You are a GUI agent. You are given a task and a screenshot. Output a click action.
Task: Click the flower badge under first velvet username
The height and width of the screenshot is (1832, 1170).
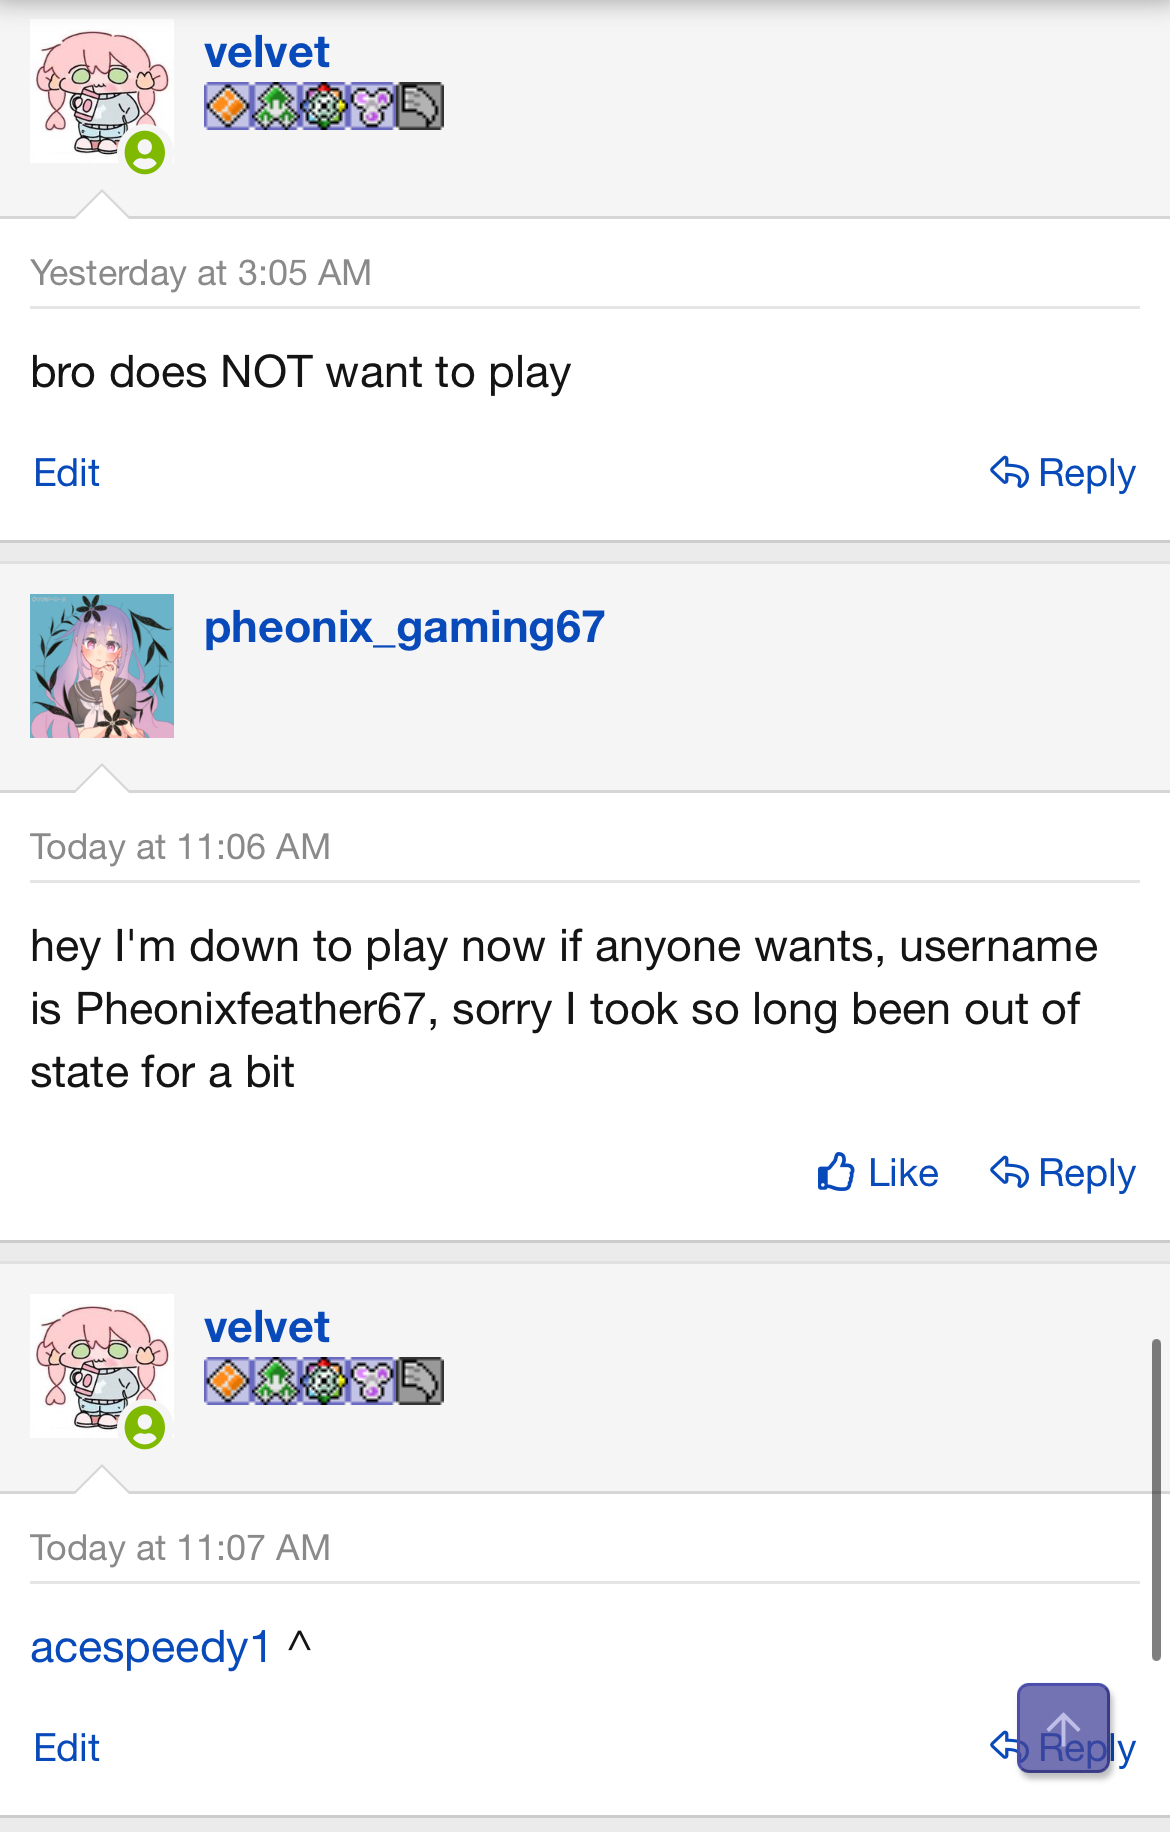click(x=324, y=107)
